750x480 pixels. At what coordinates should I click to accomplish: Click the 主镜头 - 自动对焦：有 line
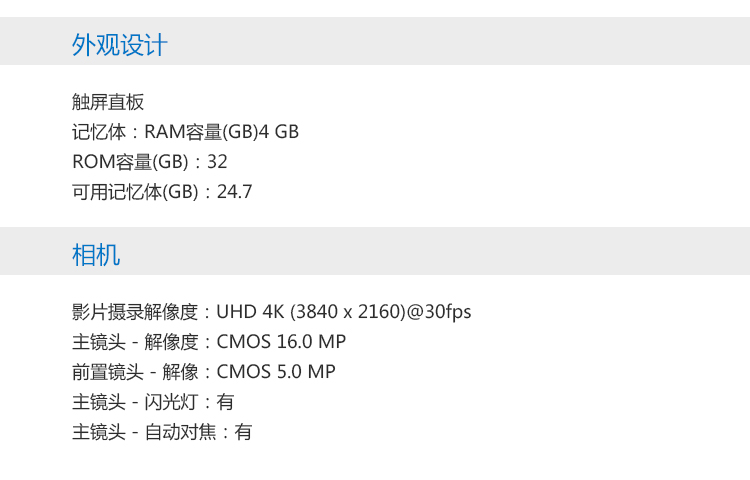[x=162, y=432]
